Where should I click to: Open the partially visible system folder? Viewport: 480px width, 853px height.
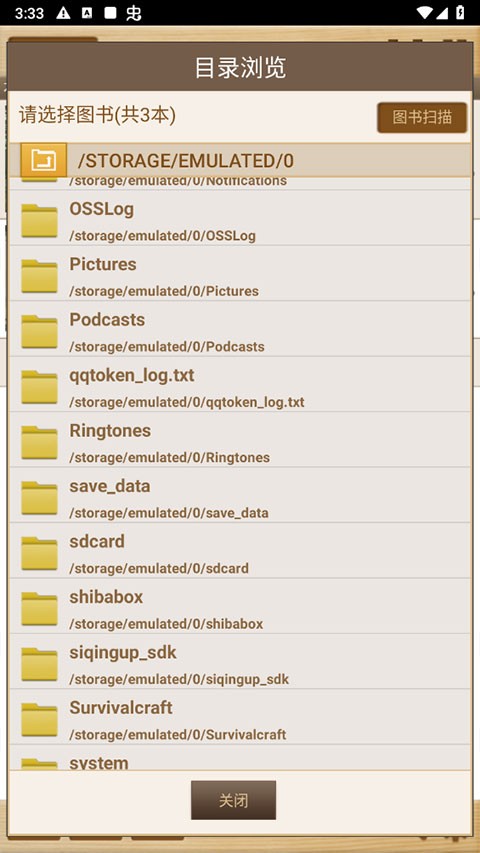(240, 758)
